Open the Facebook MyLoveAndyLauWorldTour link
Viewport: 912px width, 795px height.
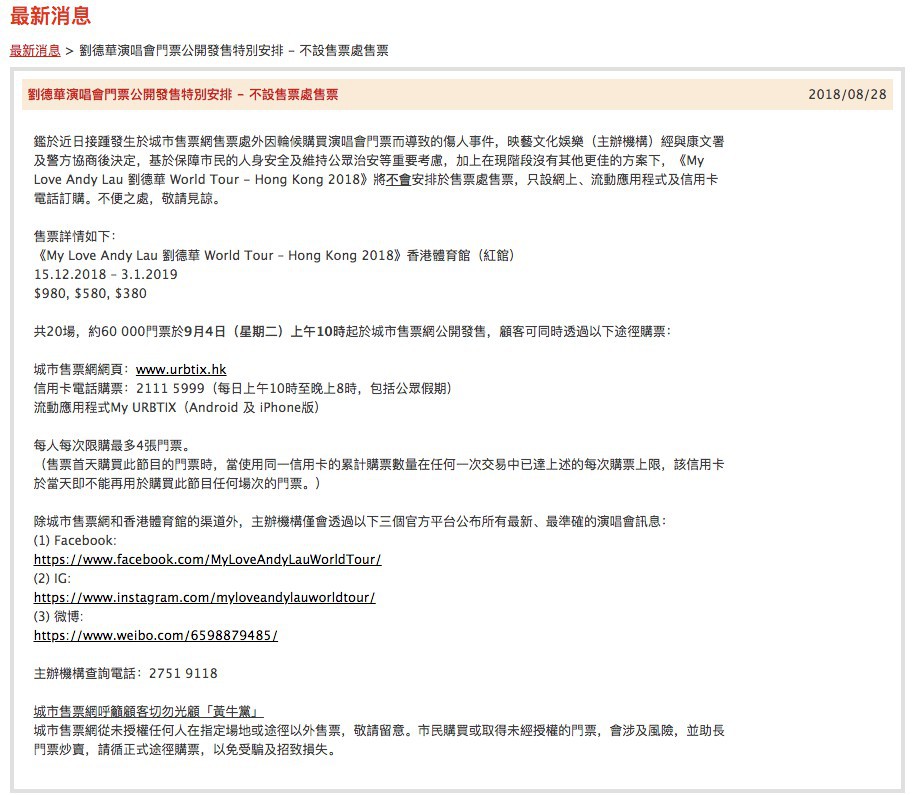tap(207, 560)
